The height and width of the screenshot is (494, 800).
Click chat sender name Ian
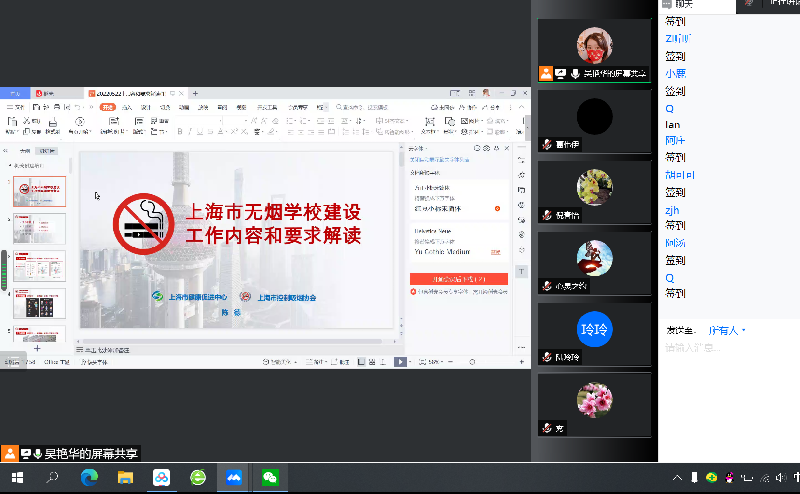pos(672,125)
